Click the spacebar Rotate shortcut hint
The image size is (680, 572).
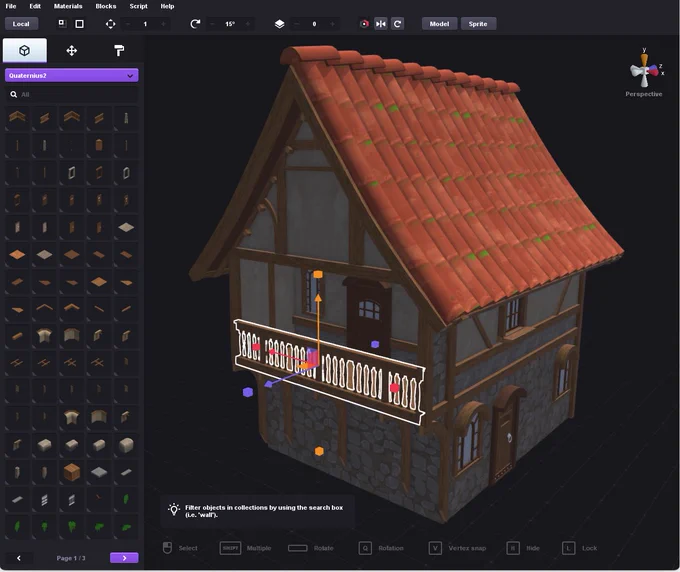[311, 548]
